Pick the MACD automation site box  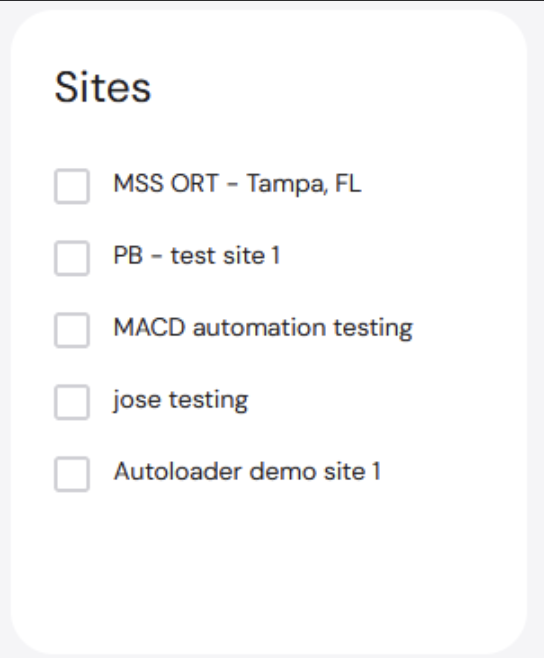point(72,330)
